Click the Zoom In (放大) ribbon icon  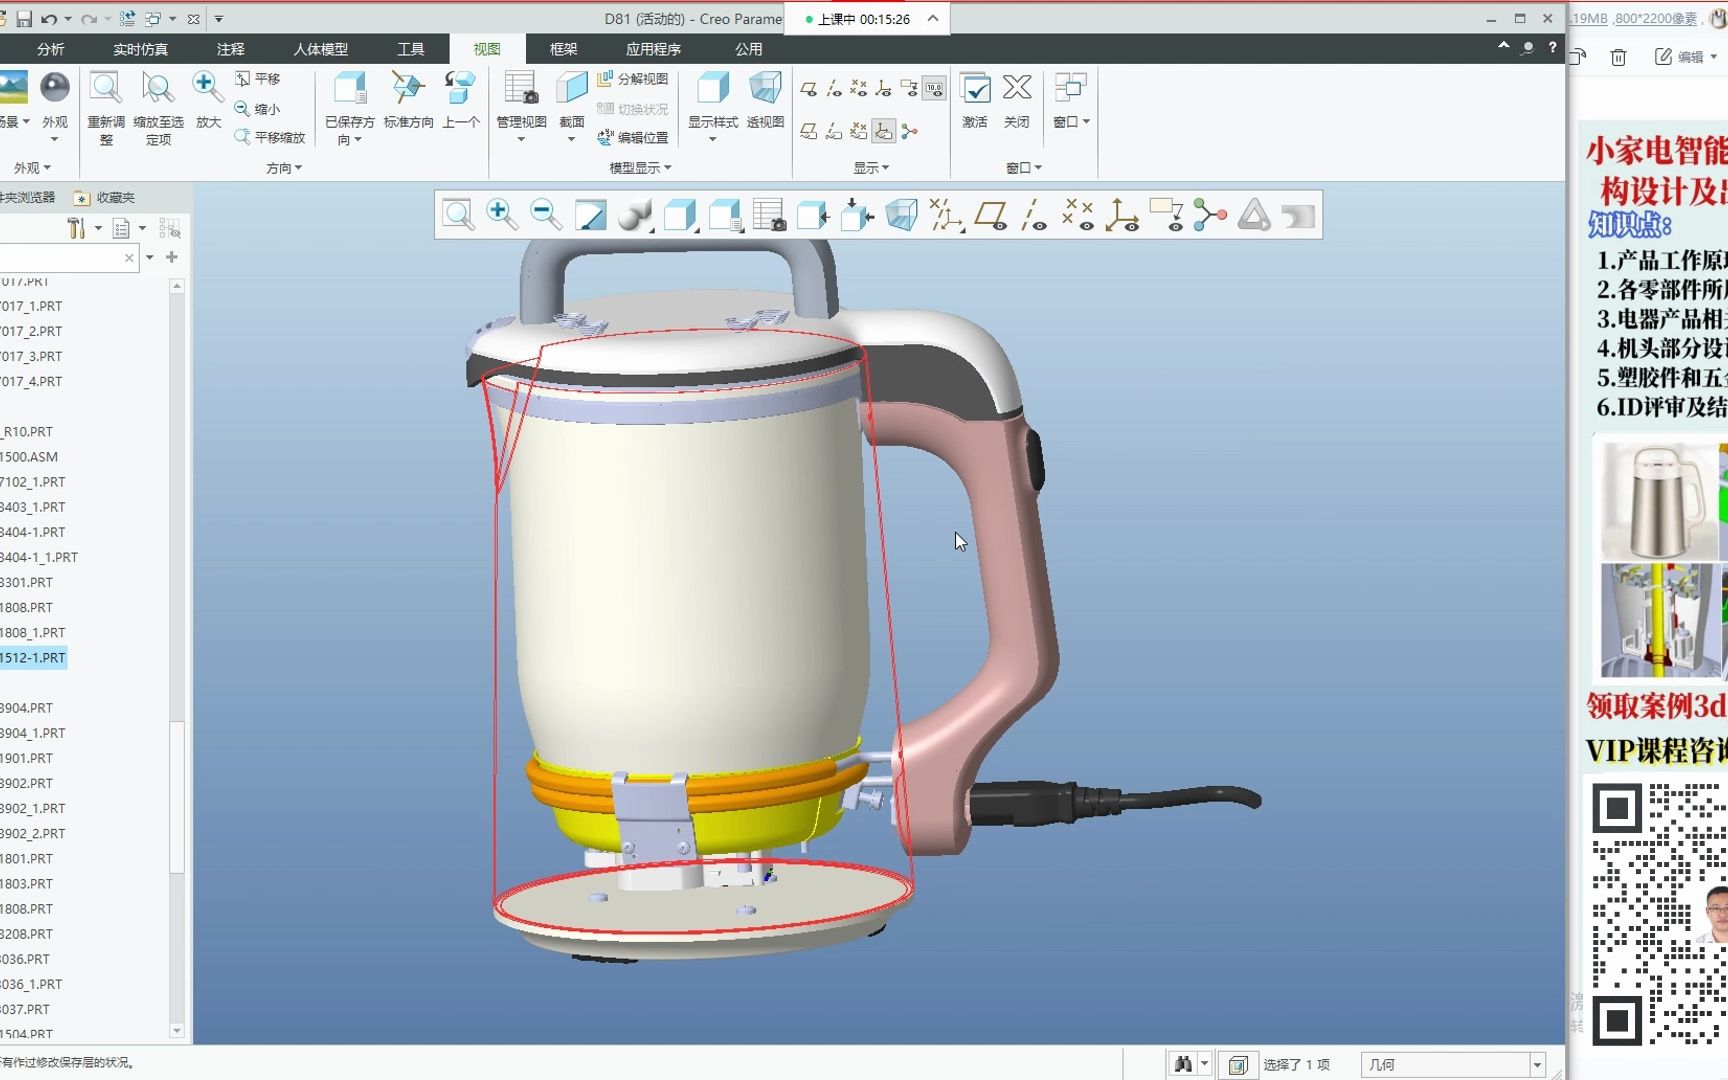coord(207,88)
